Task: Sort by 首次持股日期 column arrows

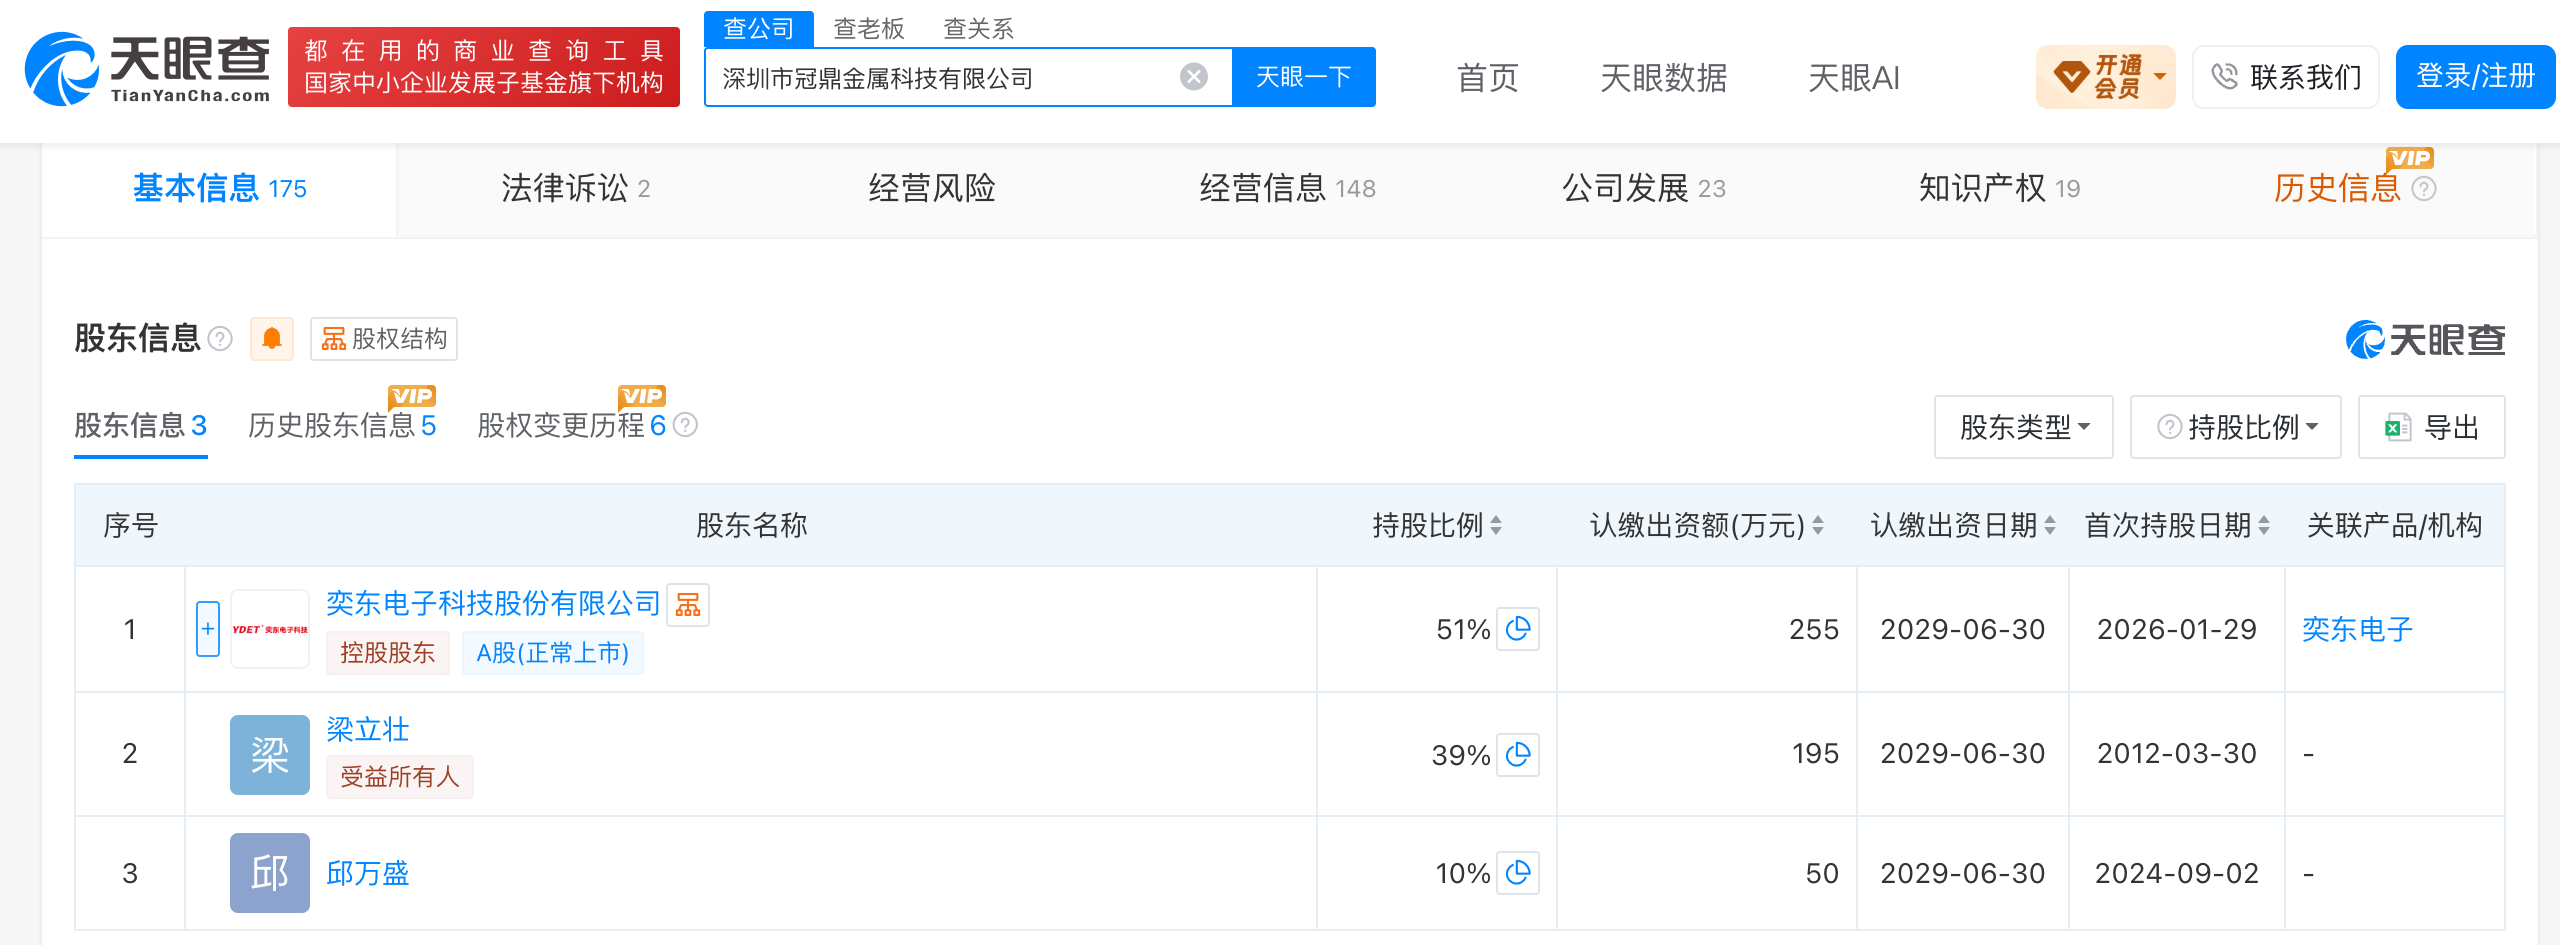Action: 2264,525
